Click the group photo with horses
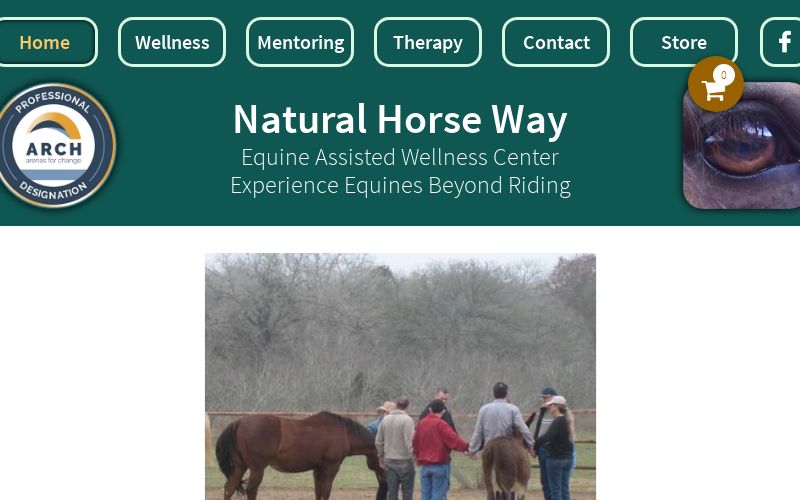800x500 pixels. click(x=401, y=377)
